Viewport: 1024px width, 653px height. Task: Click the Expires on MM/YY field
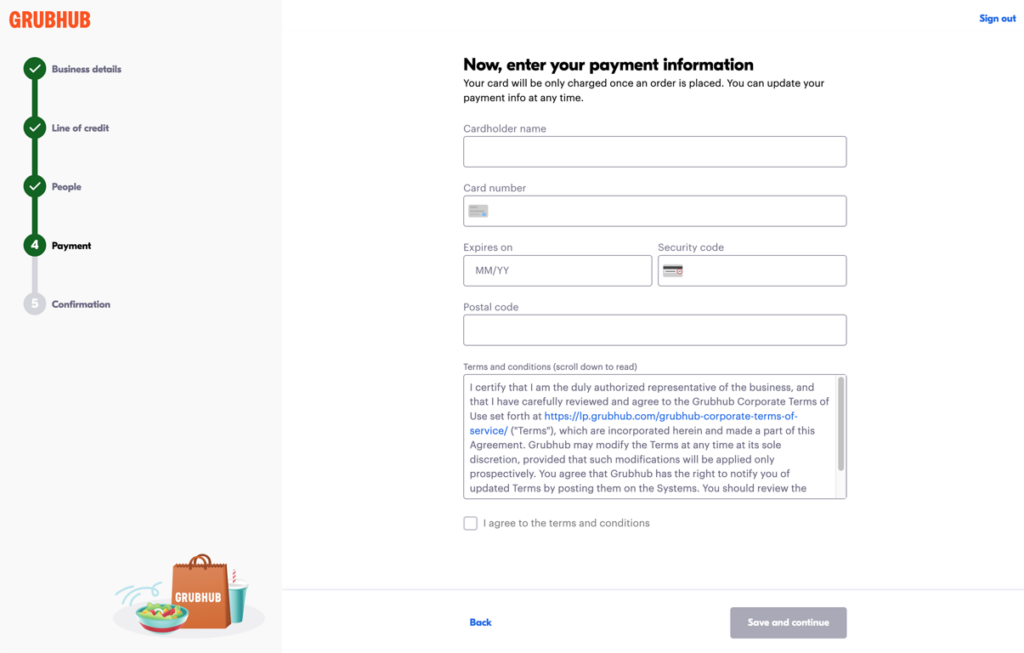(557, 271)
